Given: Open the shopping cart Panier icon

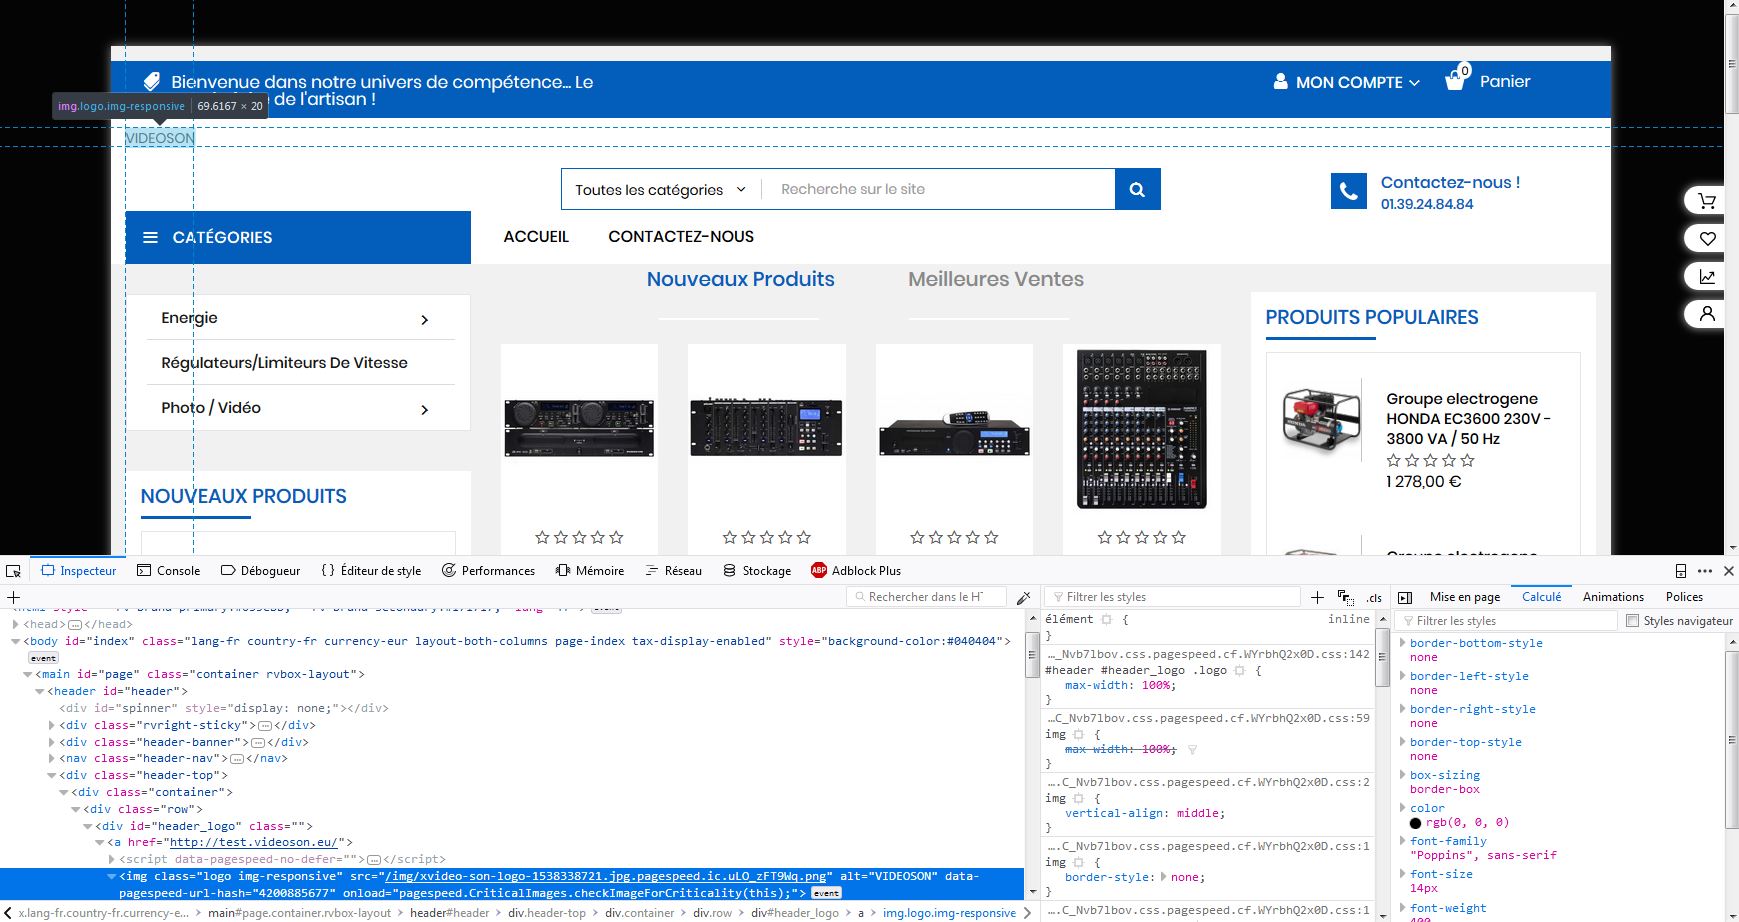Looking at the screenshot, I should tap(1457, 79).
